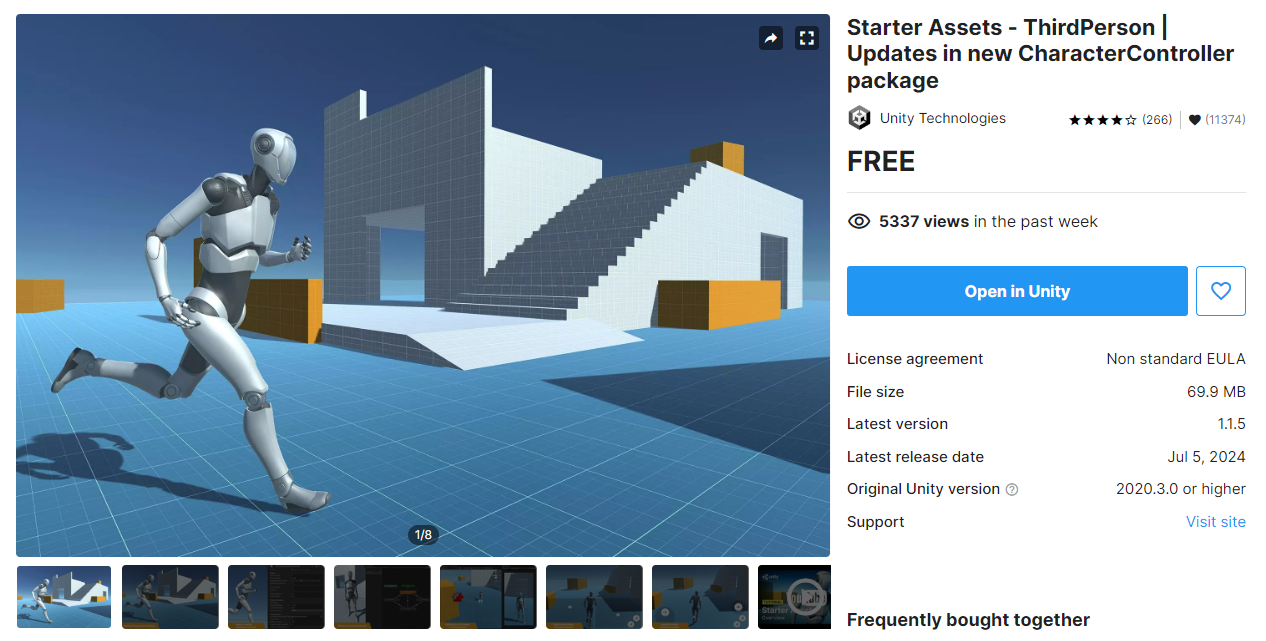View the 266 reviews count

coord(1157,120)
